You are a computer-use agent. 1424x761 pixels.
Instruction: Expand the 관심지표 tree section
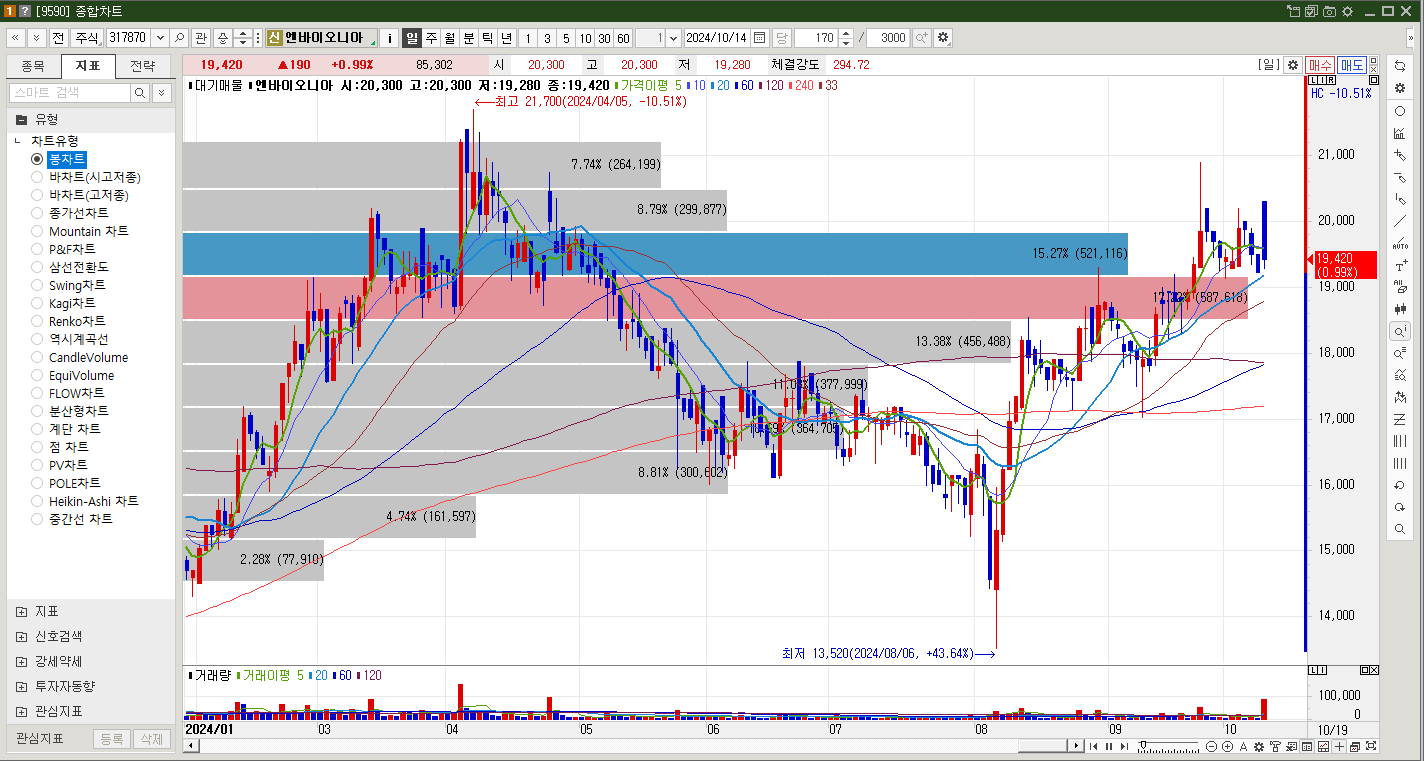tap(21, 711)
